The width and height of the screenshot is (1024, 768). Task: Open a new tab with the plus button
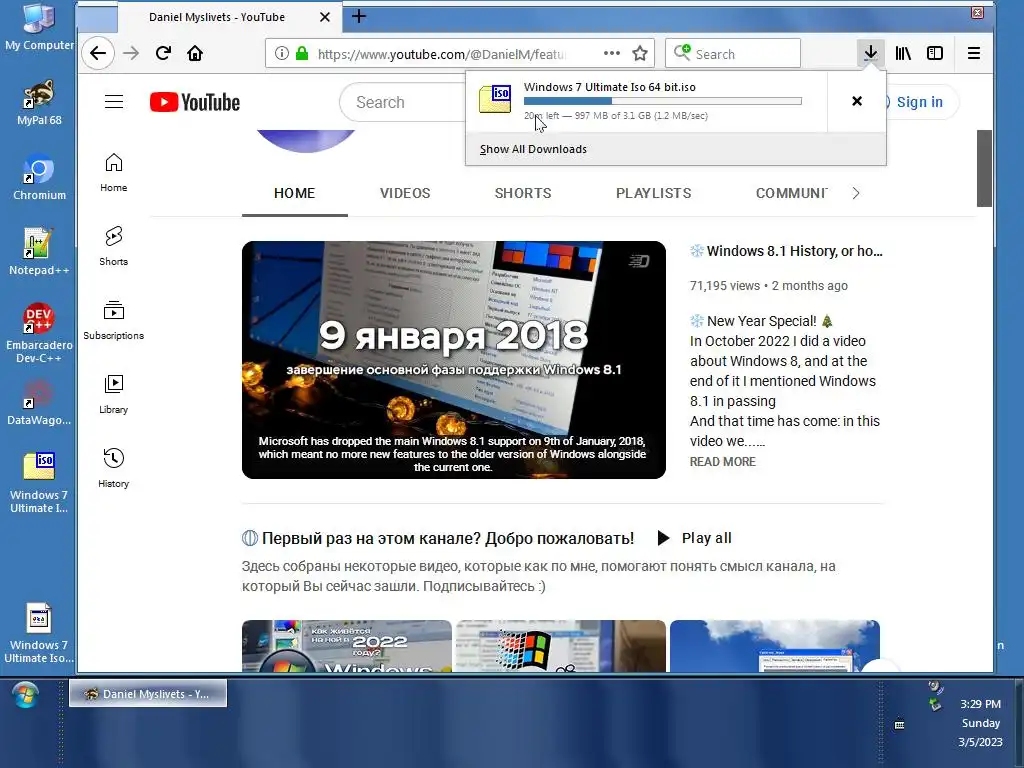pyautogui.click(x=359, y=16)
